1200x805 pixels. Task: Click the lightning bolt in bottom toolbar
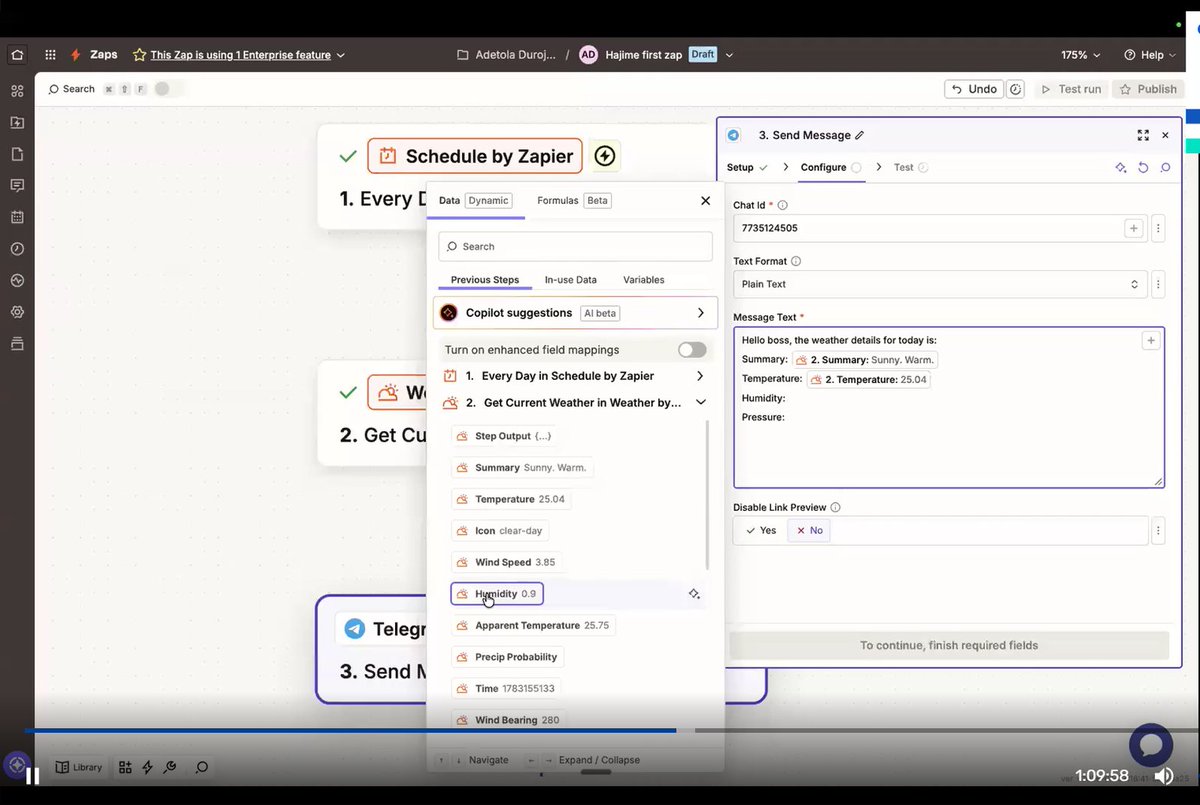pyautogui.click(x=147, y=767)
